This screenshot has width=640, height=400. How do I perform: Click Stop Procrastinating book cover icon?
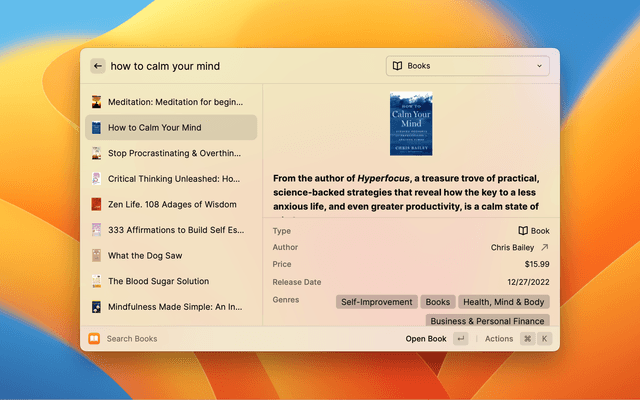click(96, 153)
